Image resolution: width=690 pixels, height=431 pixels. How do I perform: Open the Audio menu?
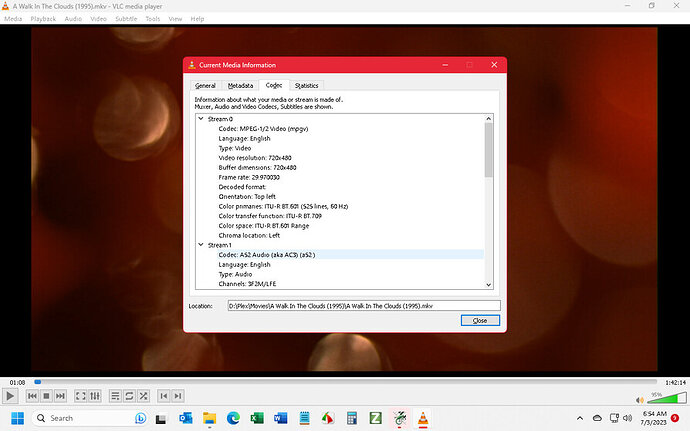[73, 19]
